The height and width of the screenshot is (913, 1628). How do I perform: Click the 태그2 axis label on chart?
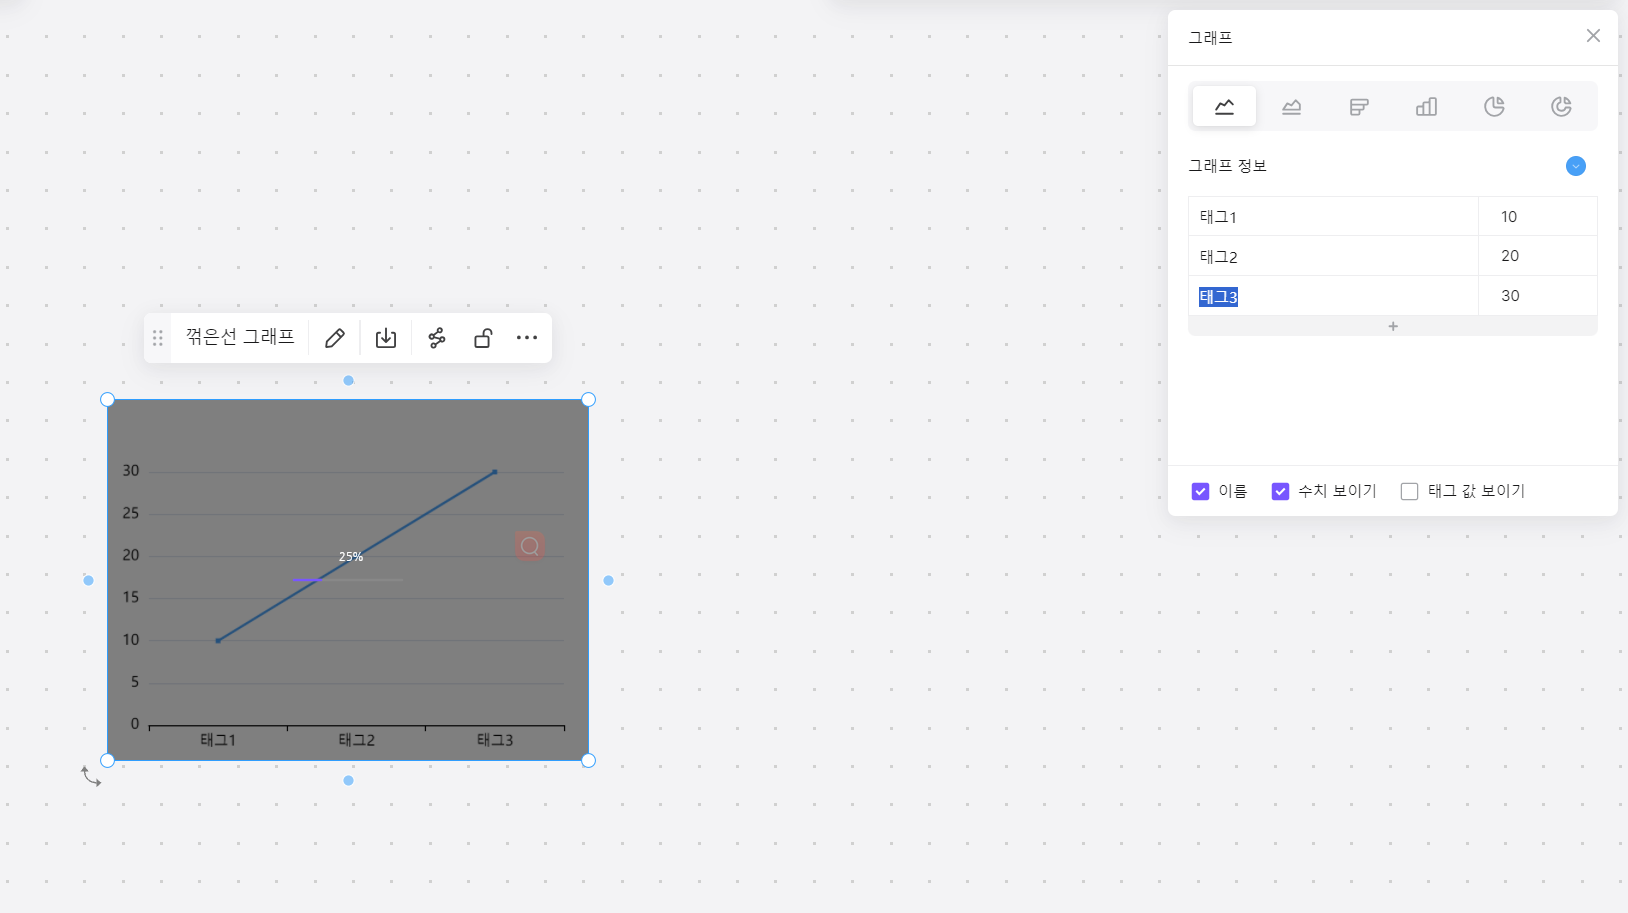coord(357,740)
